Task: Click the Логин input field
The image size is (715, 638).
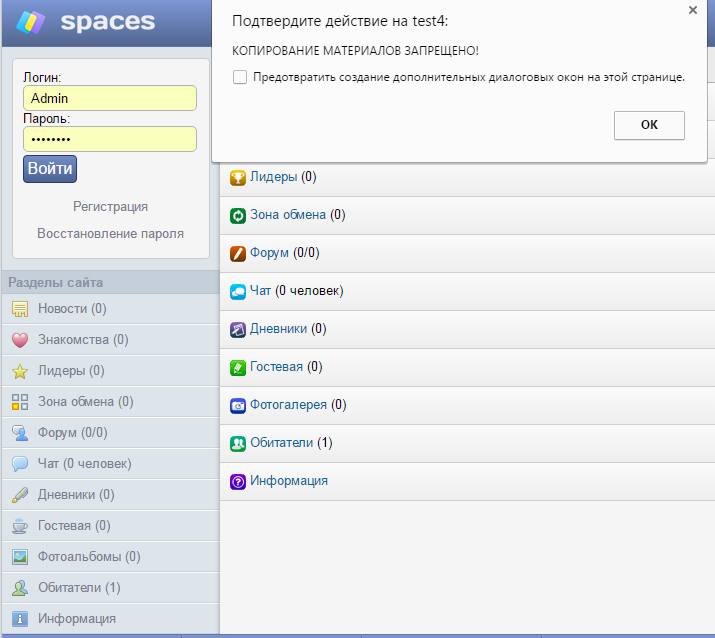Action: (x=109, y=98)
